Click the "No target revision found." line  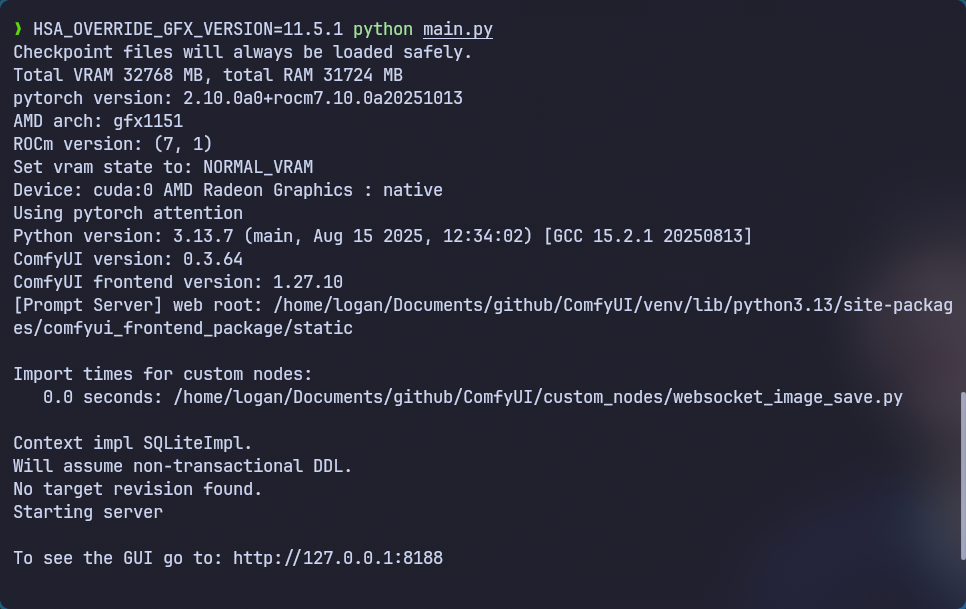coord(138,489)
